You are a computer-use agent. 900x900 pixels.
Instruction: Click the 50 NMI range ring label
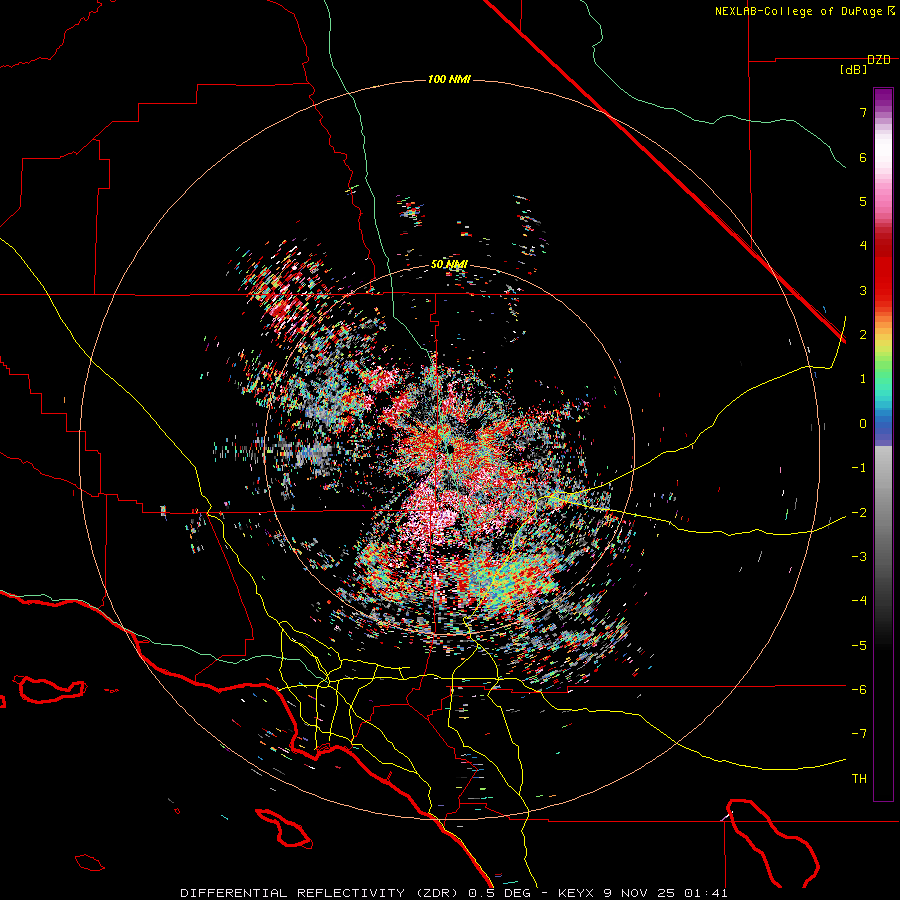click(x=449, y=265)
